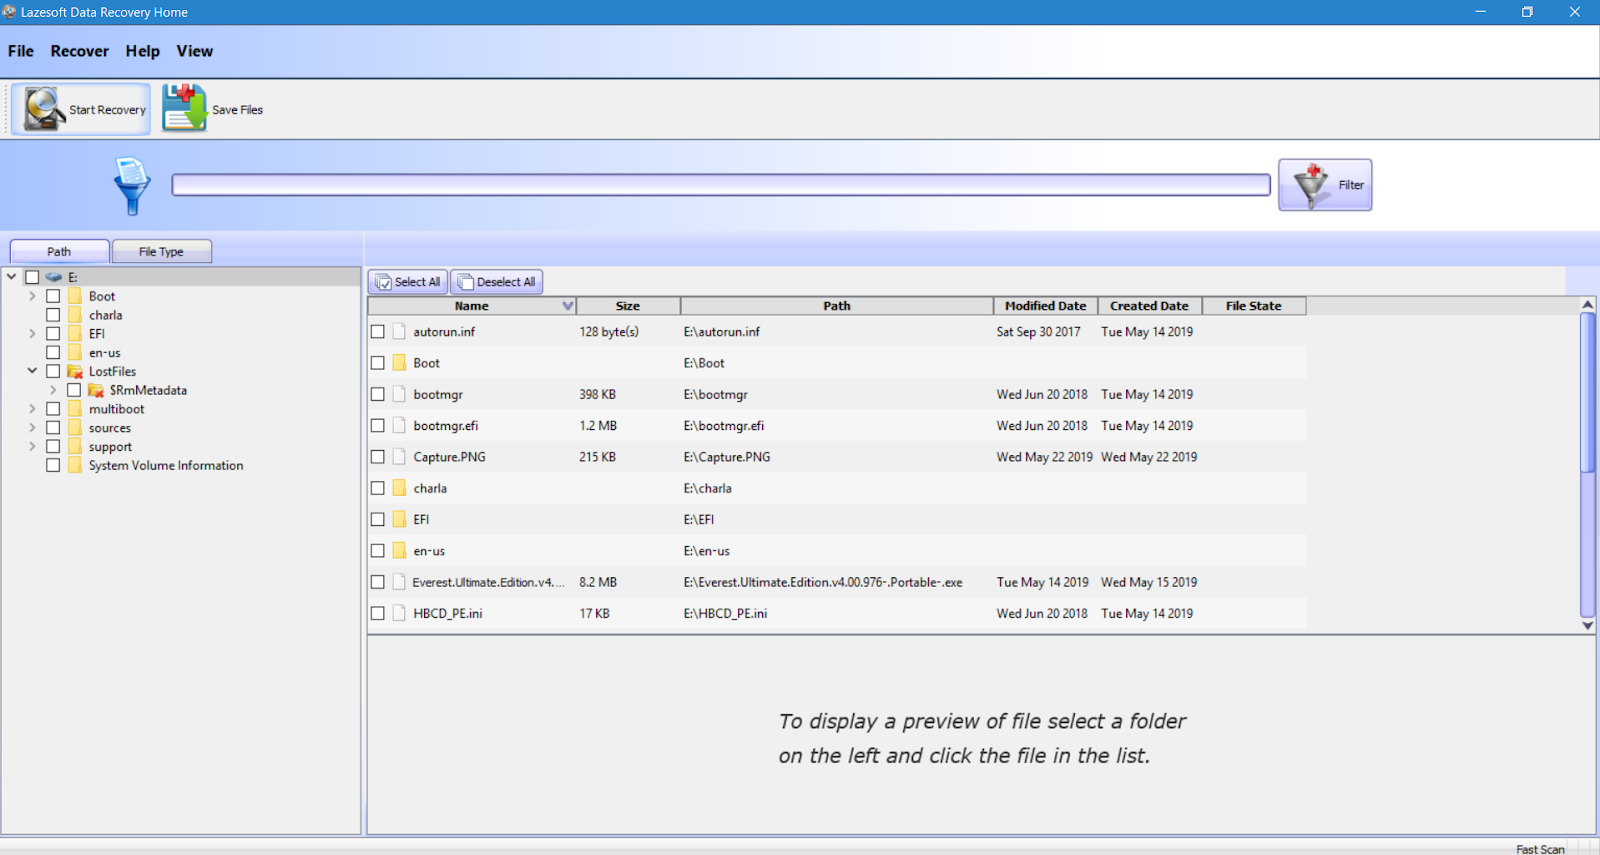Click the LostFiles folder icon

coord(75,371)
